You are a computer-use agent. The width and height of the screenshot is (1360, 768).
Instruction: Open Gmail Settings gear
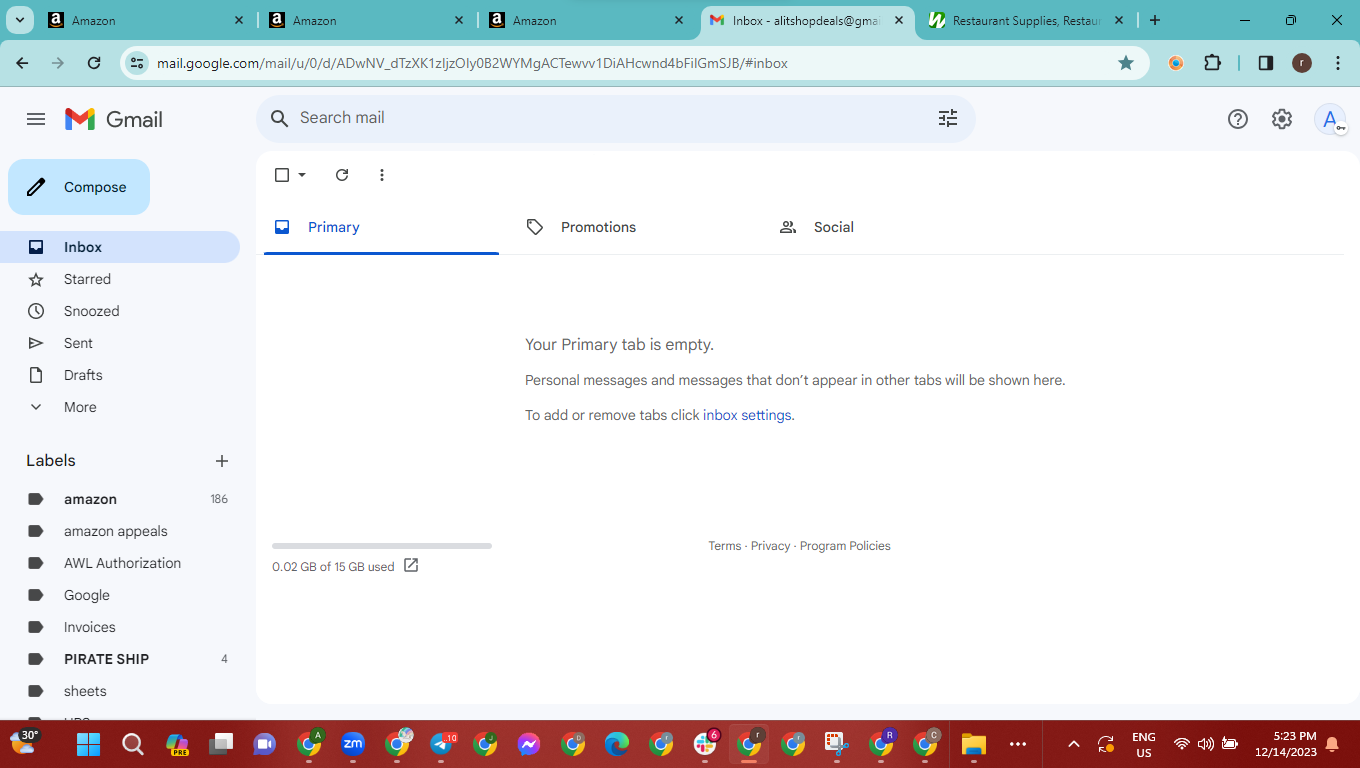(1282, 119)
